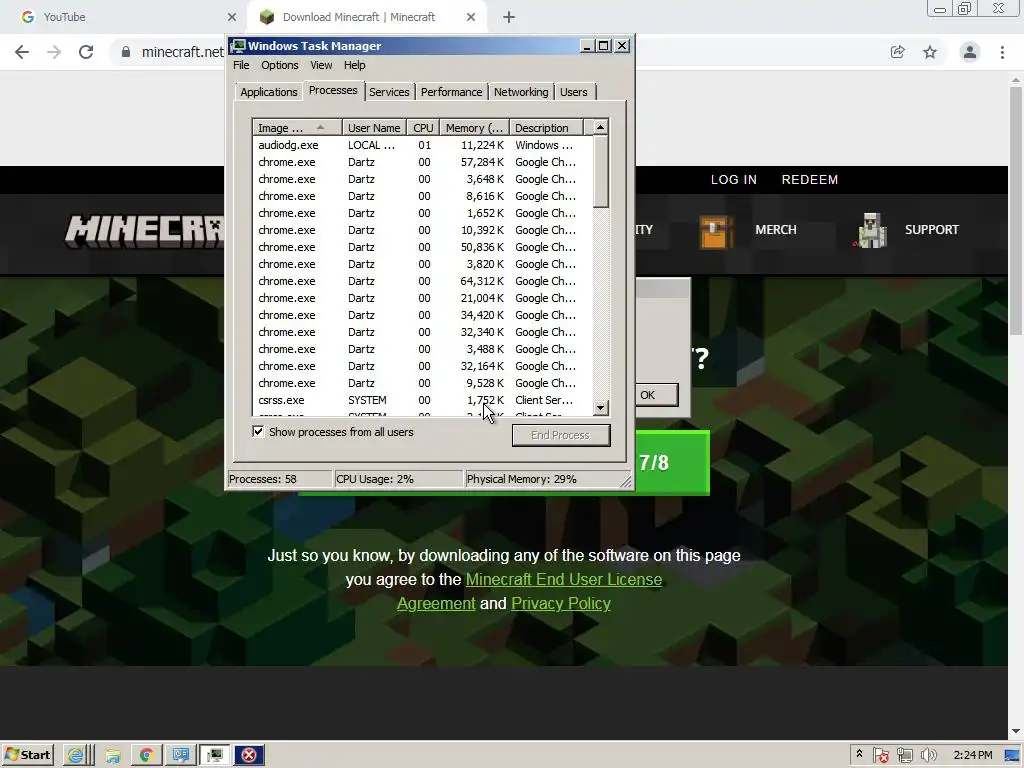1024x768 pixels.
Task: Sort processes by Memory column header
Action: tap(475, 127)
